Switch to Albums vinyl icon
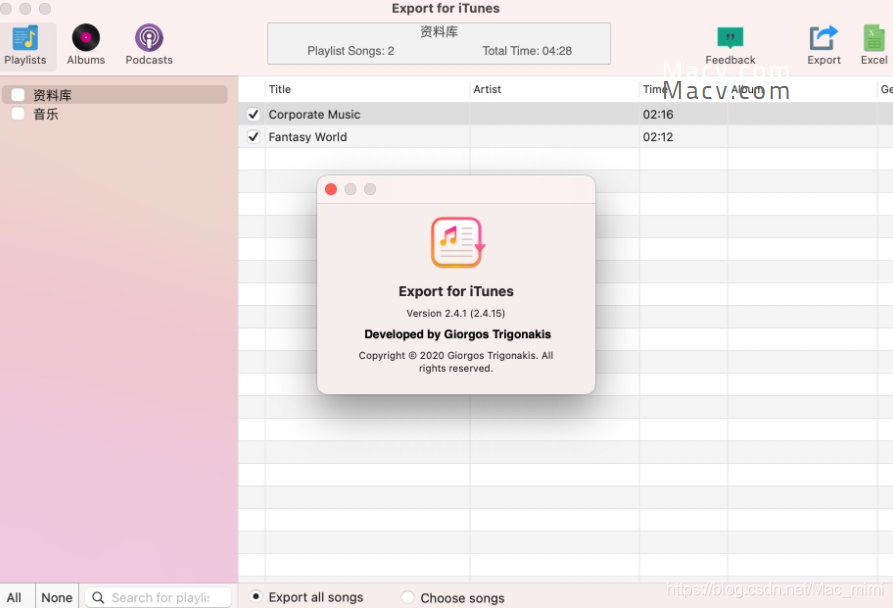 tap(85, 38)
